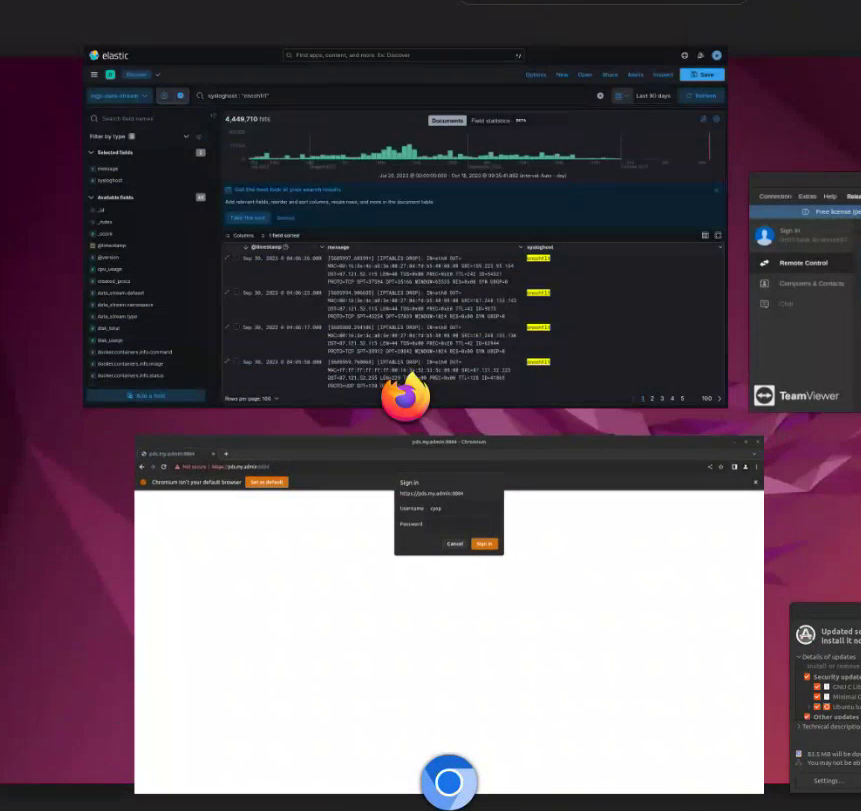Switch to the Field statistics tab
Screen dimensions: 861x811
tap(490, 121)
